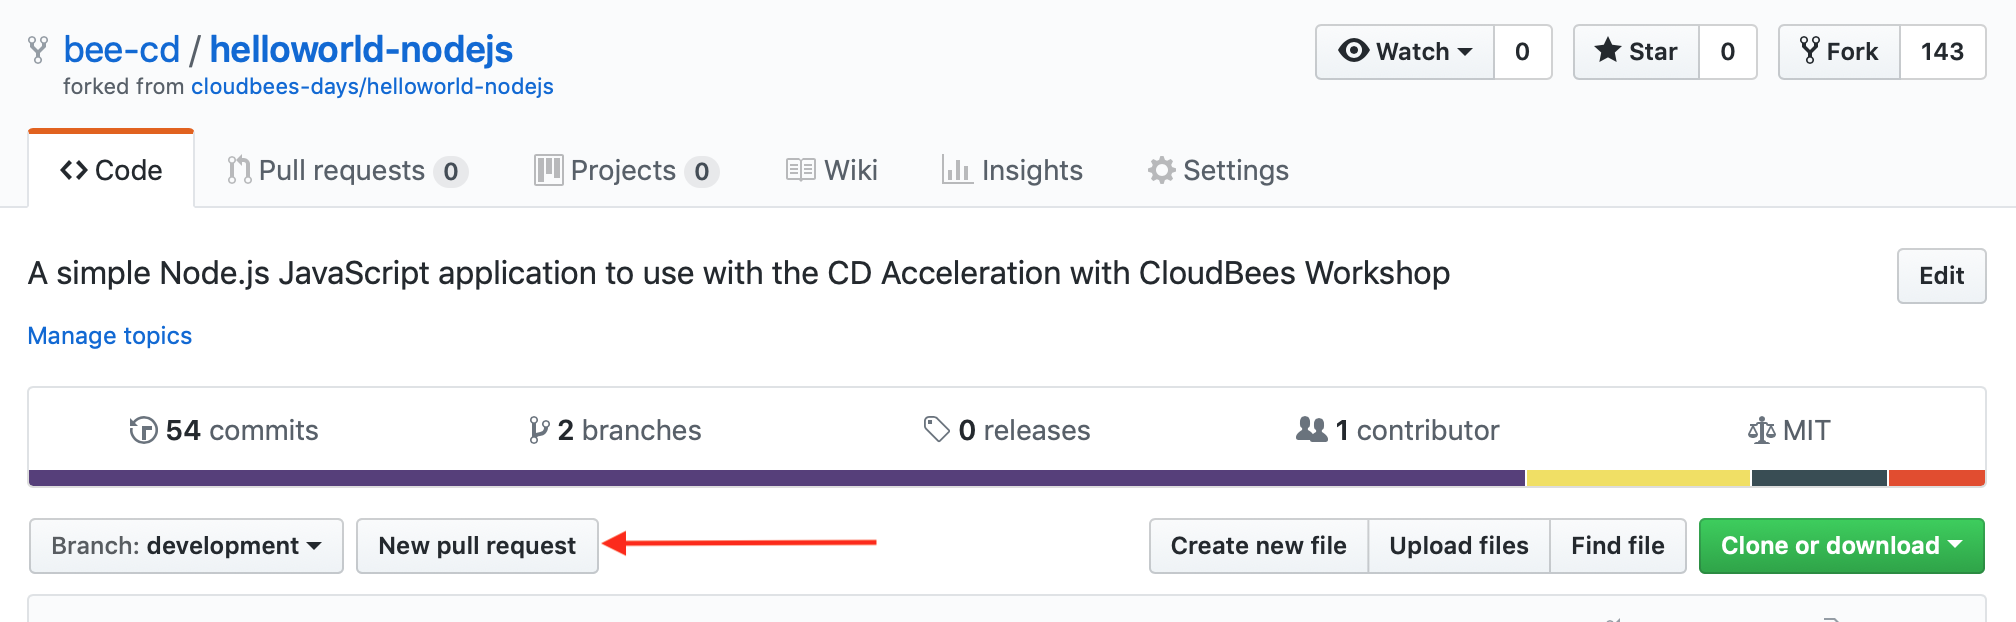The height and width of the screenshot is (622, 2016).
Task: Click the fork icon beside the repository name
Action: 38,50
